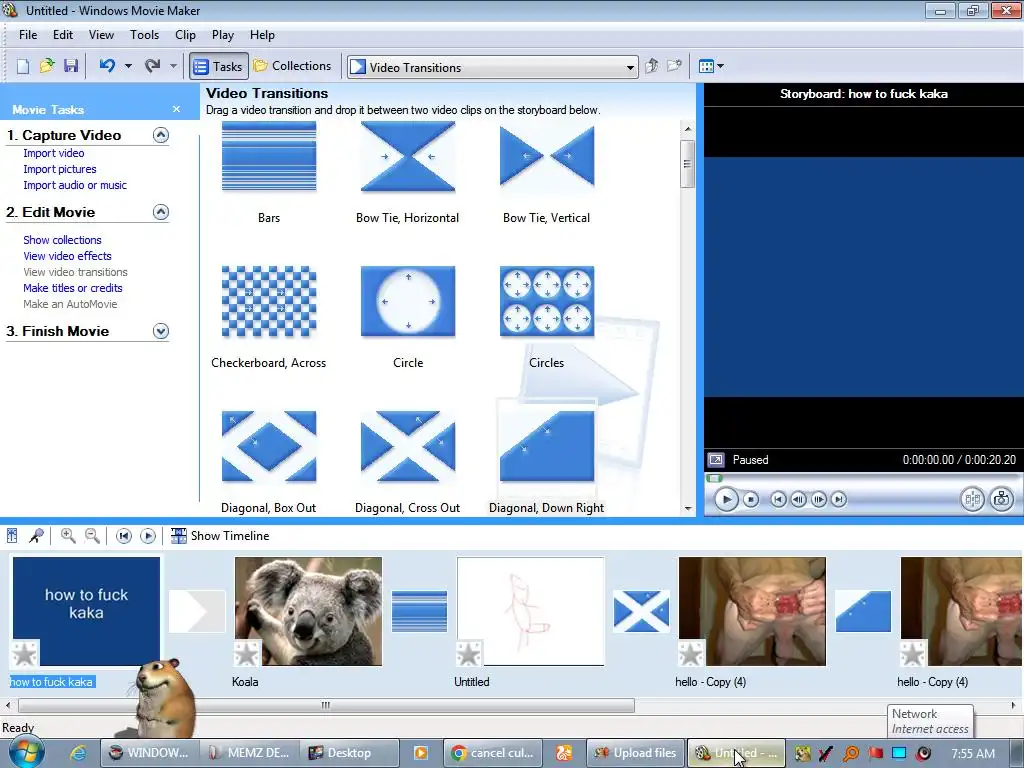This screenshot has height=768, width=1024.
Task: Open the Edit menu
Action: [63, 35]
